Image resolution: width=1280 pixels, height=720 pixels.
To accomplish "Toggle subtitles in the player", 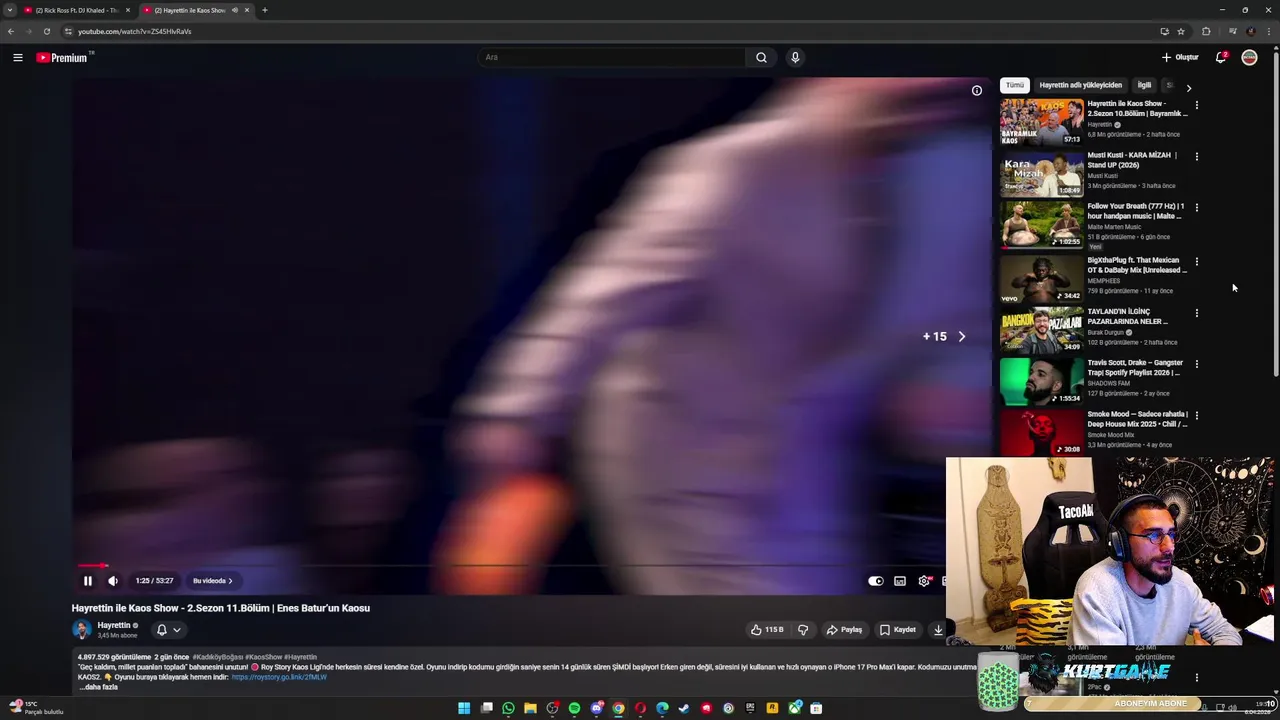I will [x=900, y=581].
